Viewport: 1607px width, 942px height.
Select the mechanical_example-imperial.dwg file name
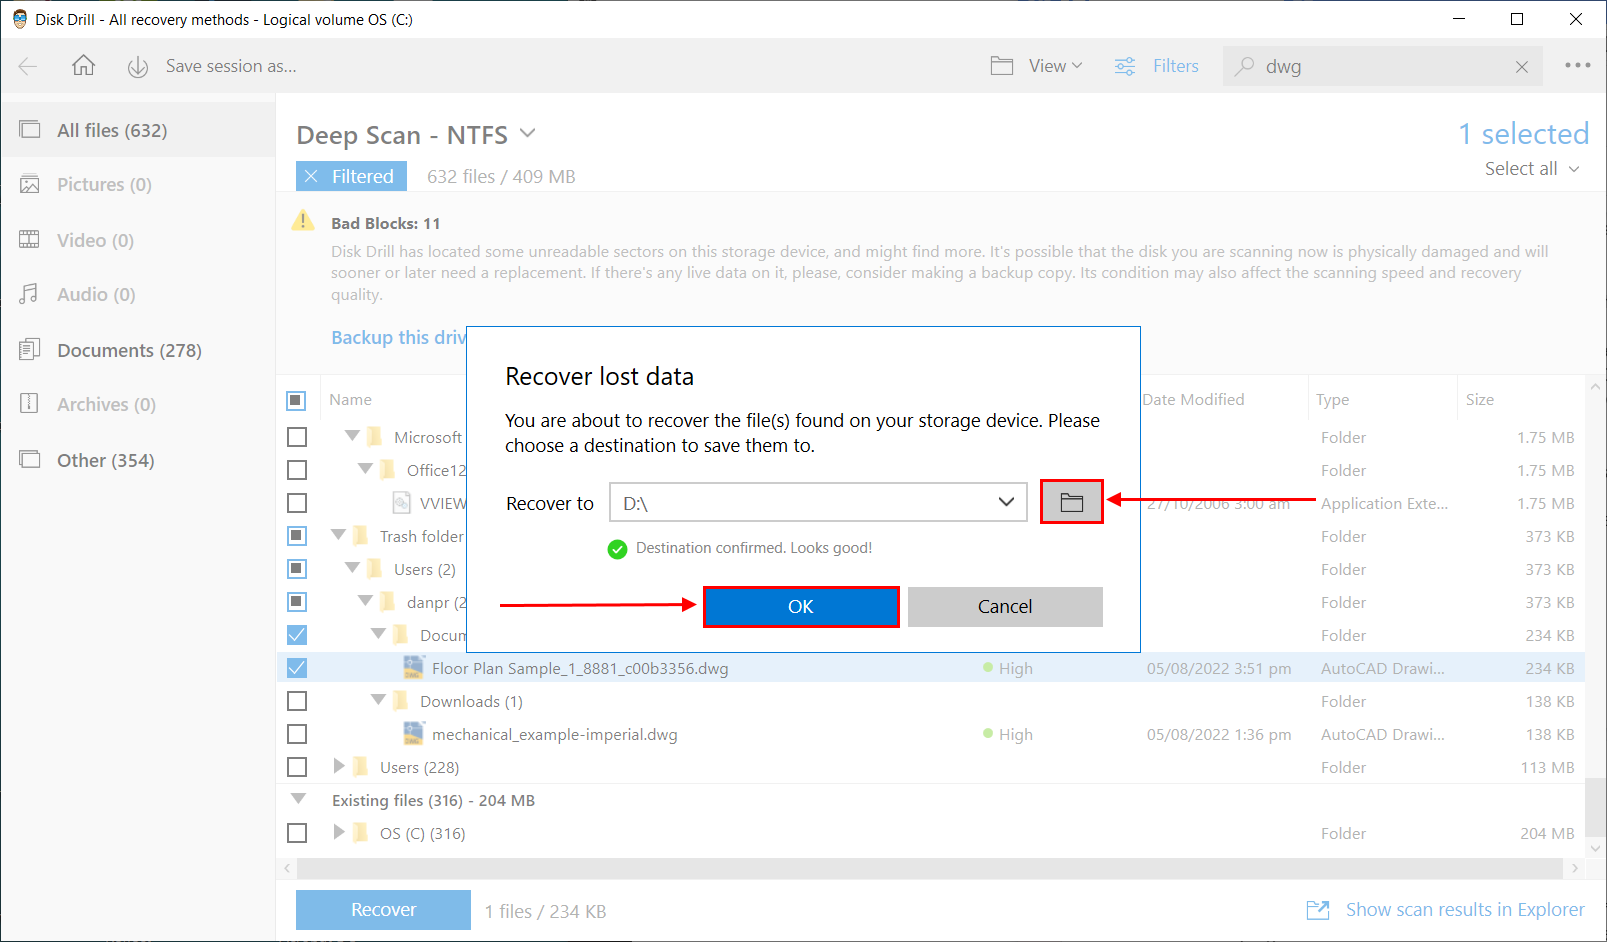pos(555,734)
